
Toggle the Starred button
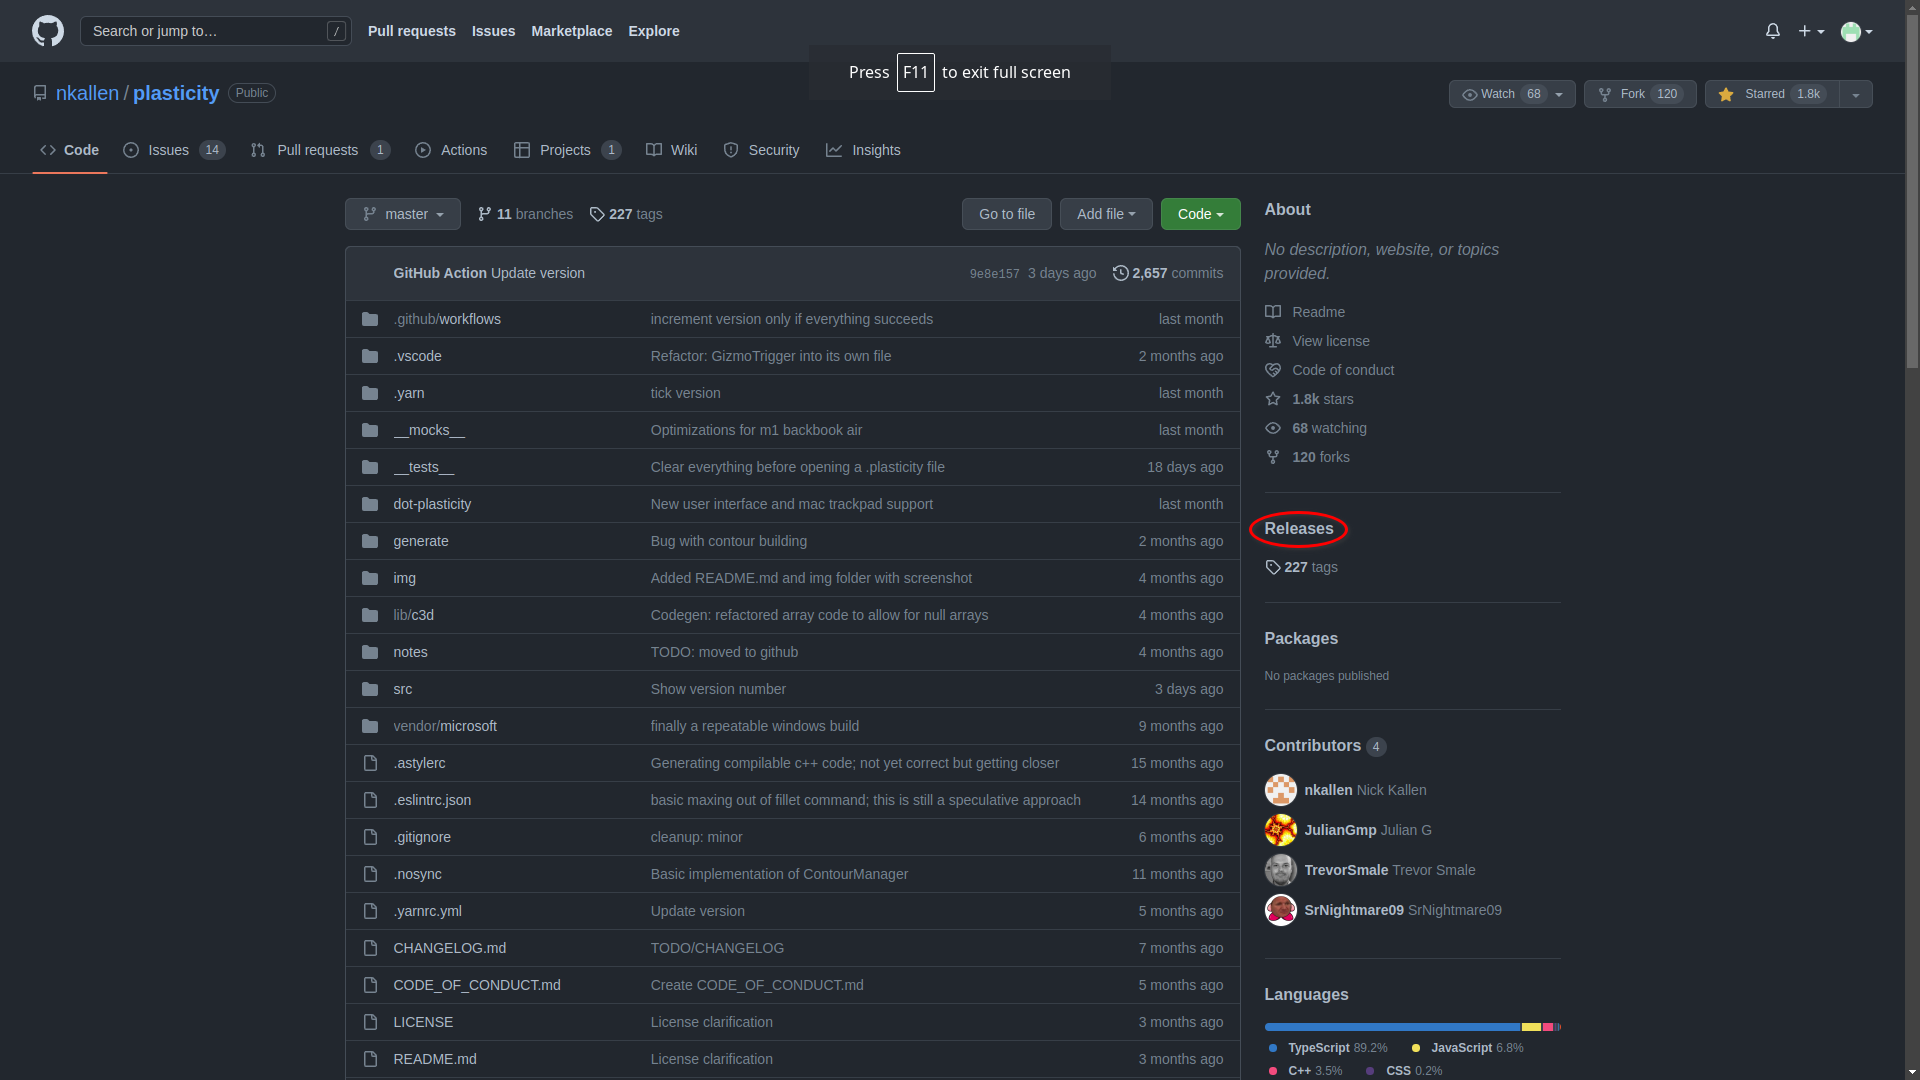pyautogui.click(x=1772, y=94)
